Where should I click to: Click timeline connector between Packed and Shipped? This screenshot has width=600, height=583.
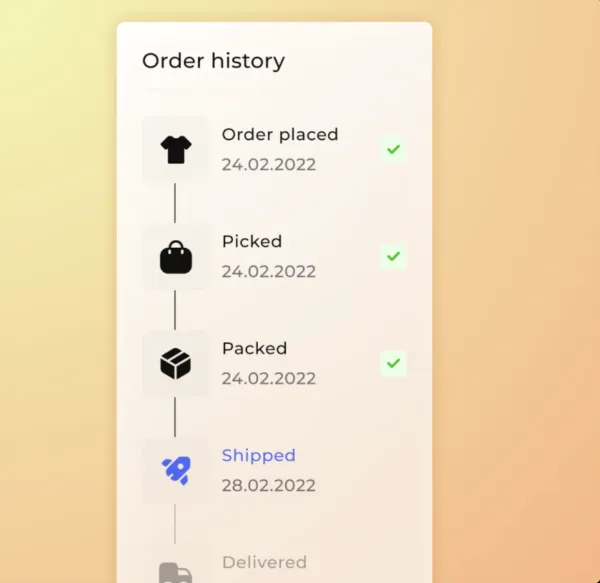coord(175,417)
